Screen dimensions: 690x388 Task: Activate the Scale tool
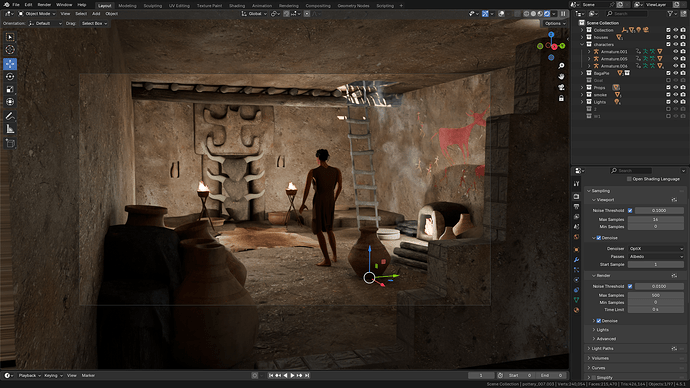click(x=10, y=89)
